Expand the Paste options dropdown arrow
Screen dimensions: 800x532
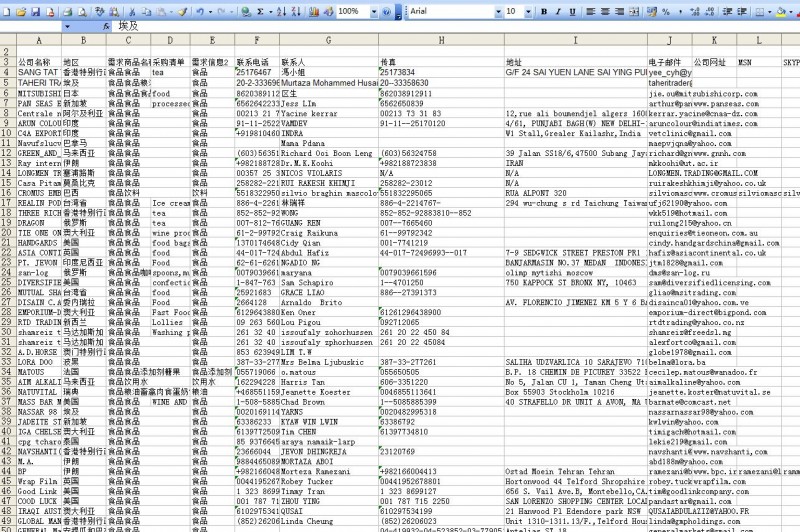coord(171,12)
